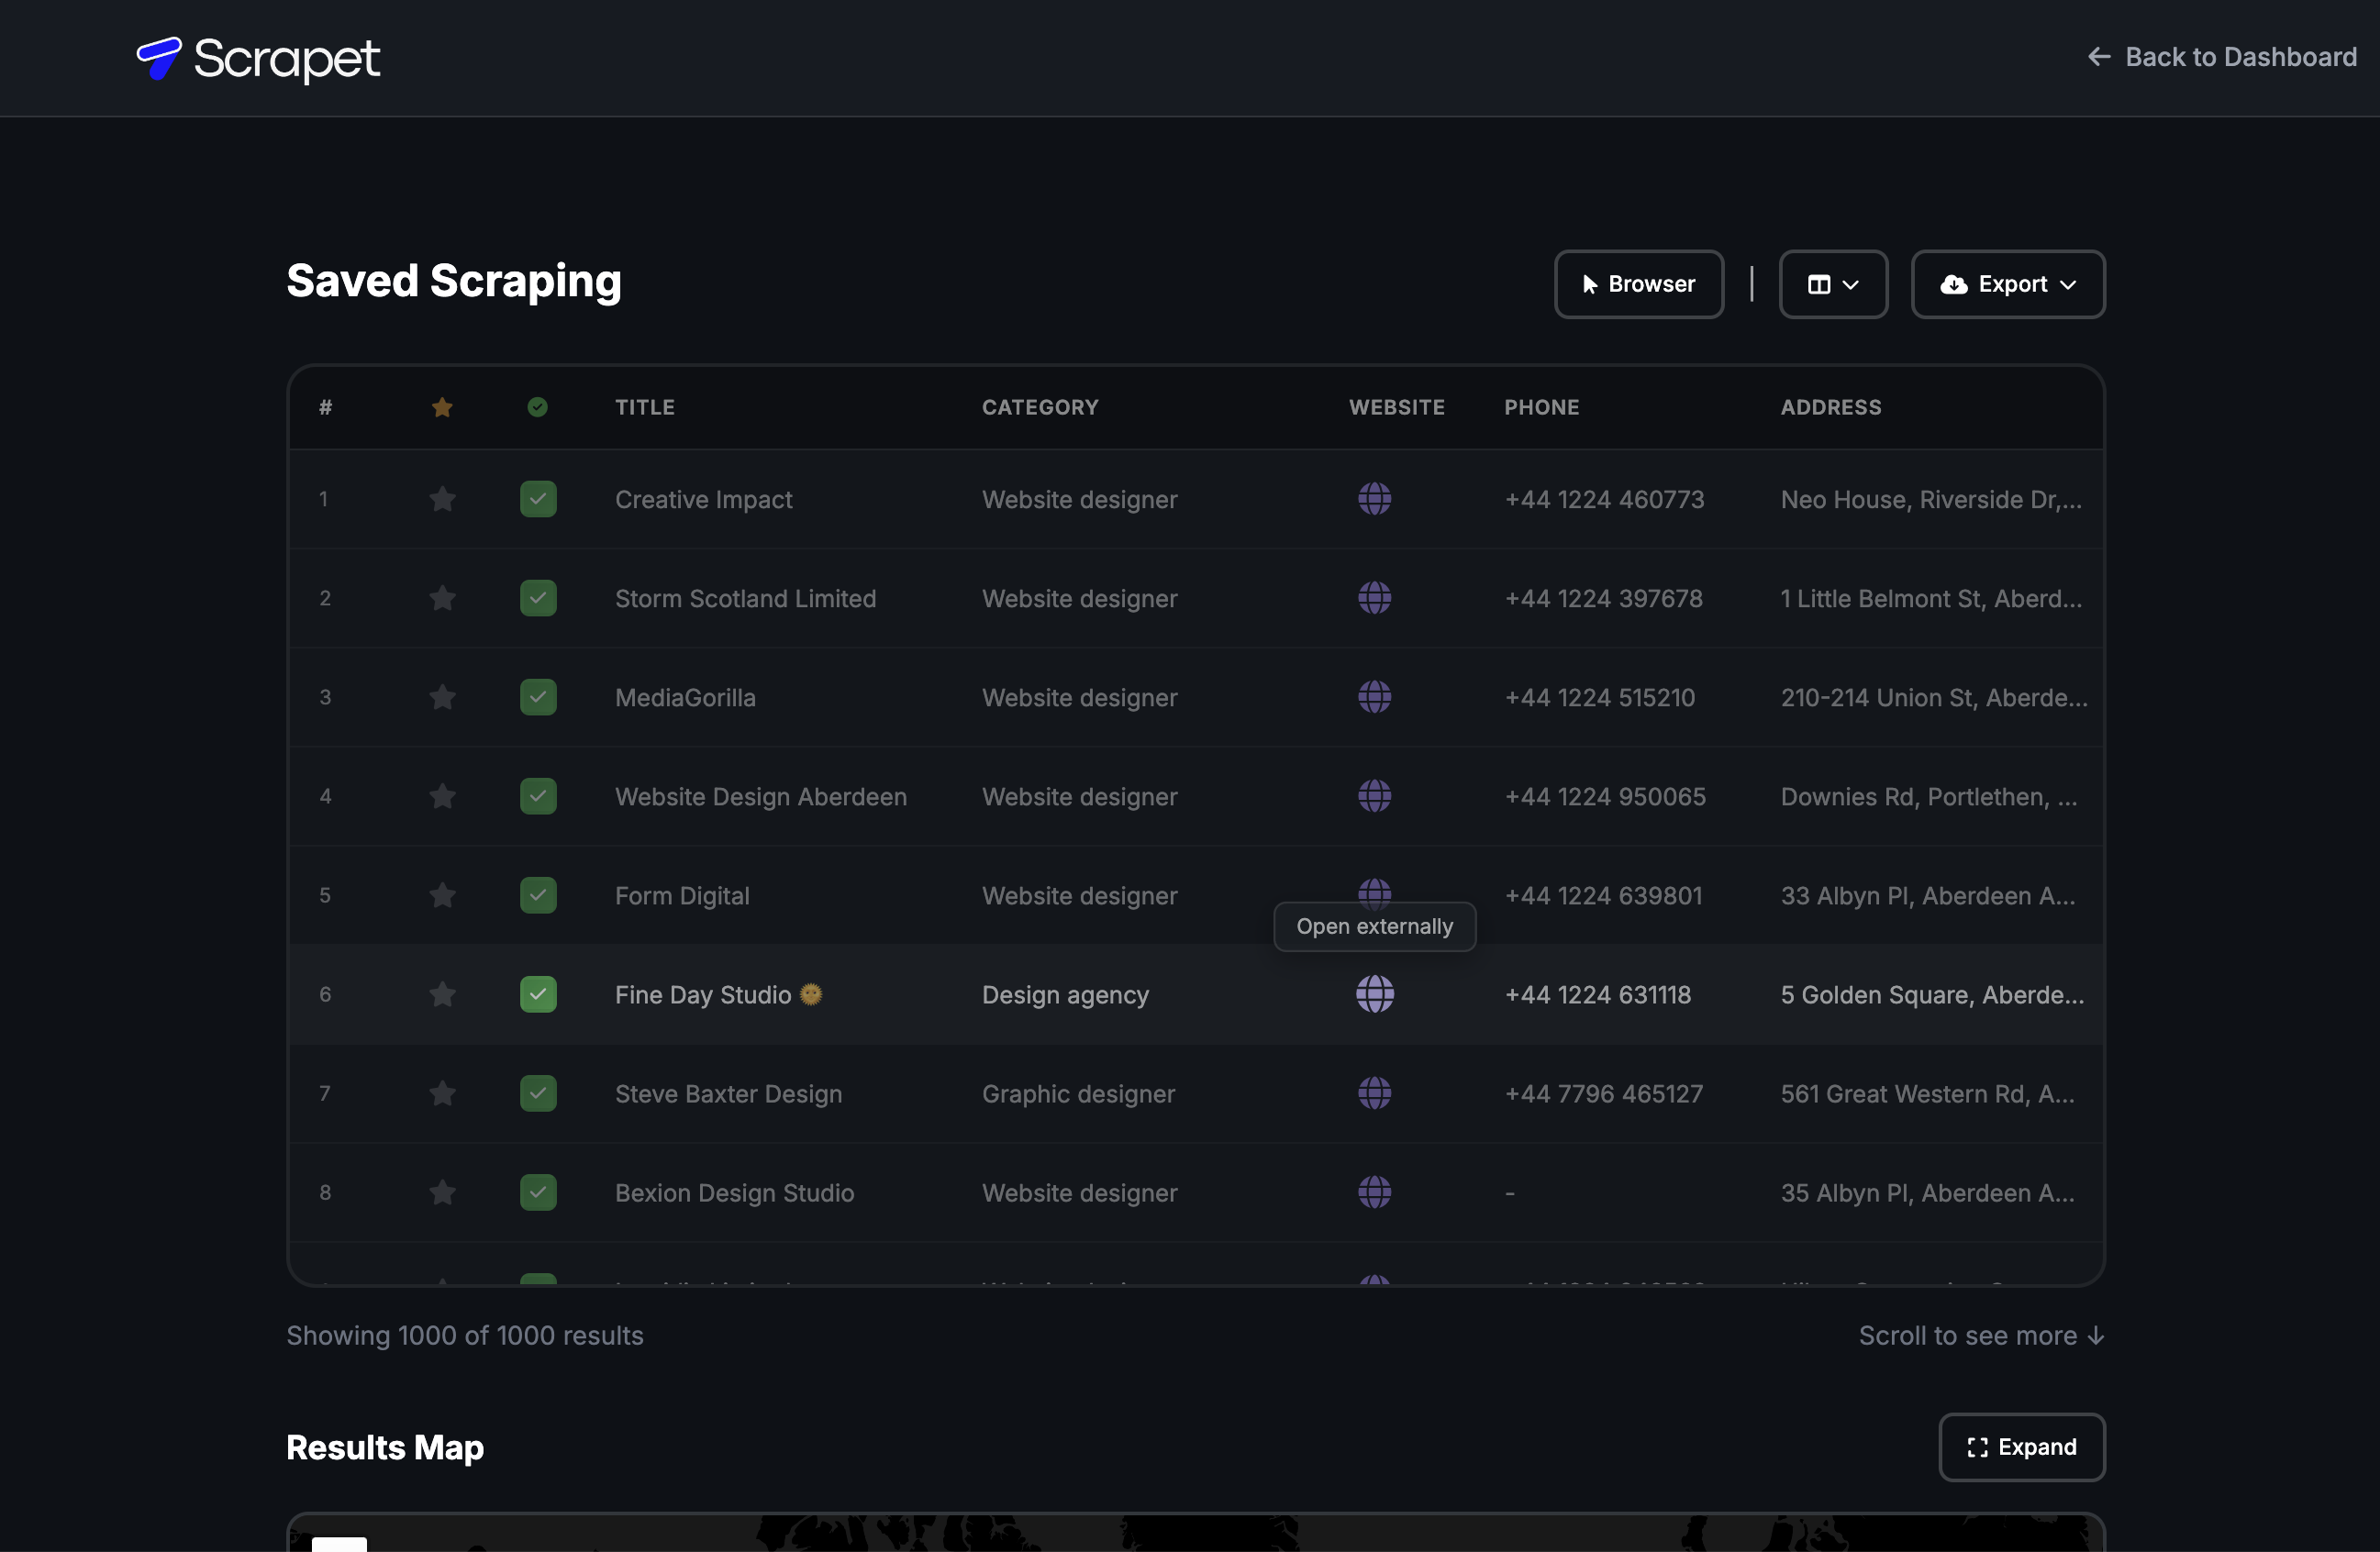Uncheck the Website Design Aberdeen checkbox
Screen dimensions: 2380x1552
(x=538, y=795)
